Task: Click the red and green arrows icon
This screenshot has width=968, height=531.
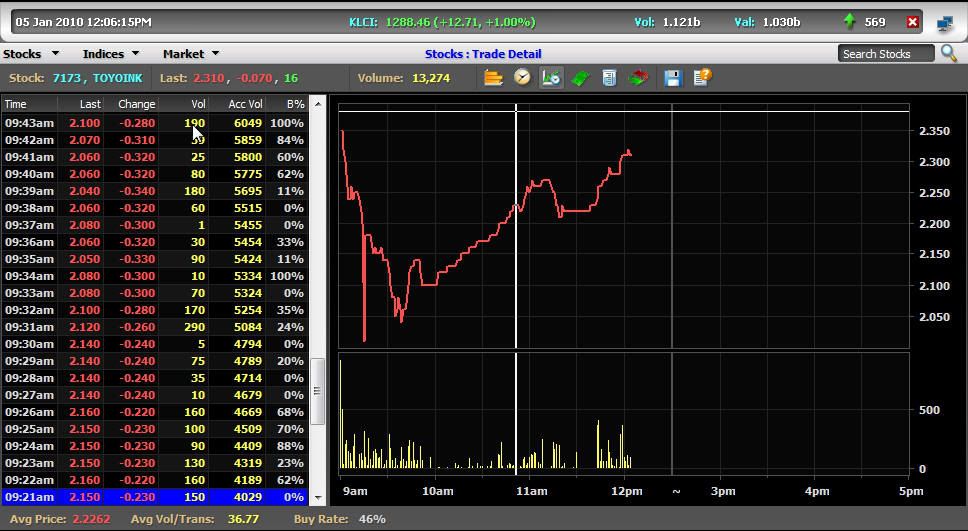Action: (x=638, y=78)
